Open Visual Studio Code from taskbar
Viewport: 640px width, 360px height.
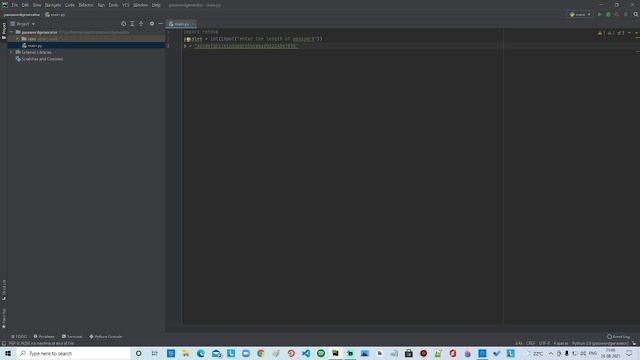click(306, 353)
